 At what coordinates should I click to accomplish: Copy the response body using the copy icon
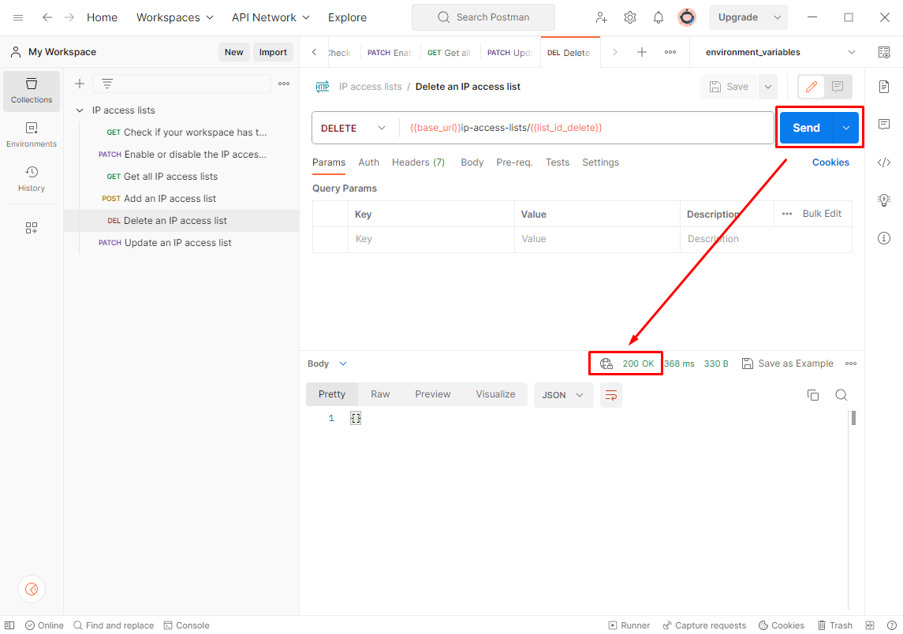point(813,395)
